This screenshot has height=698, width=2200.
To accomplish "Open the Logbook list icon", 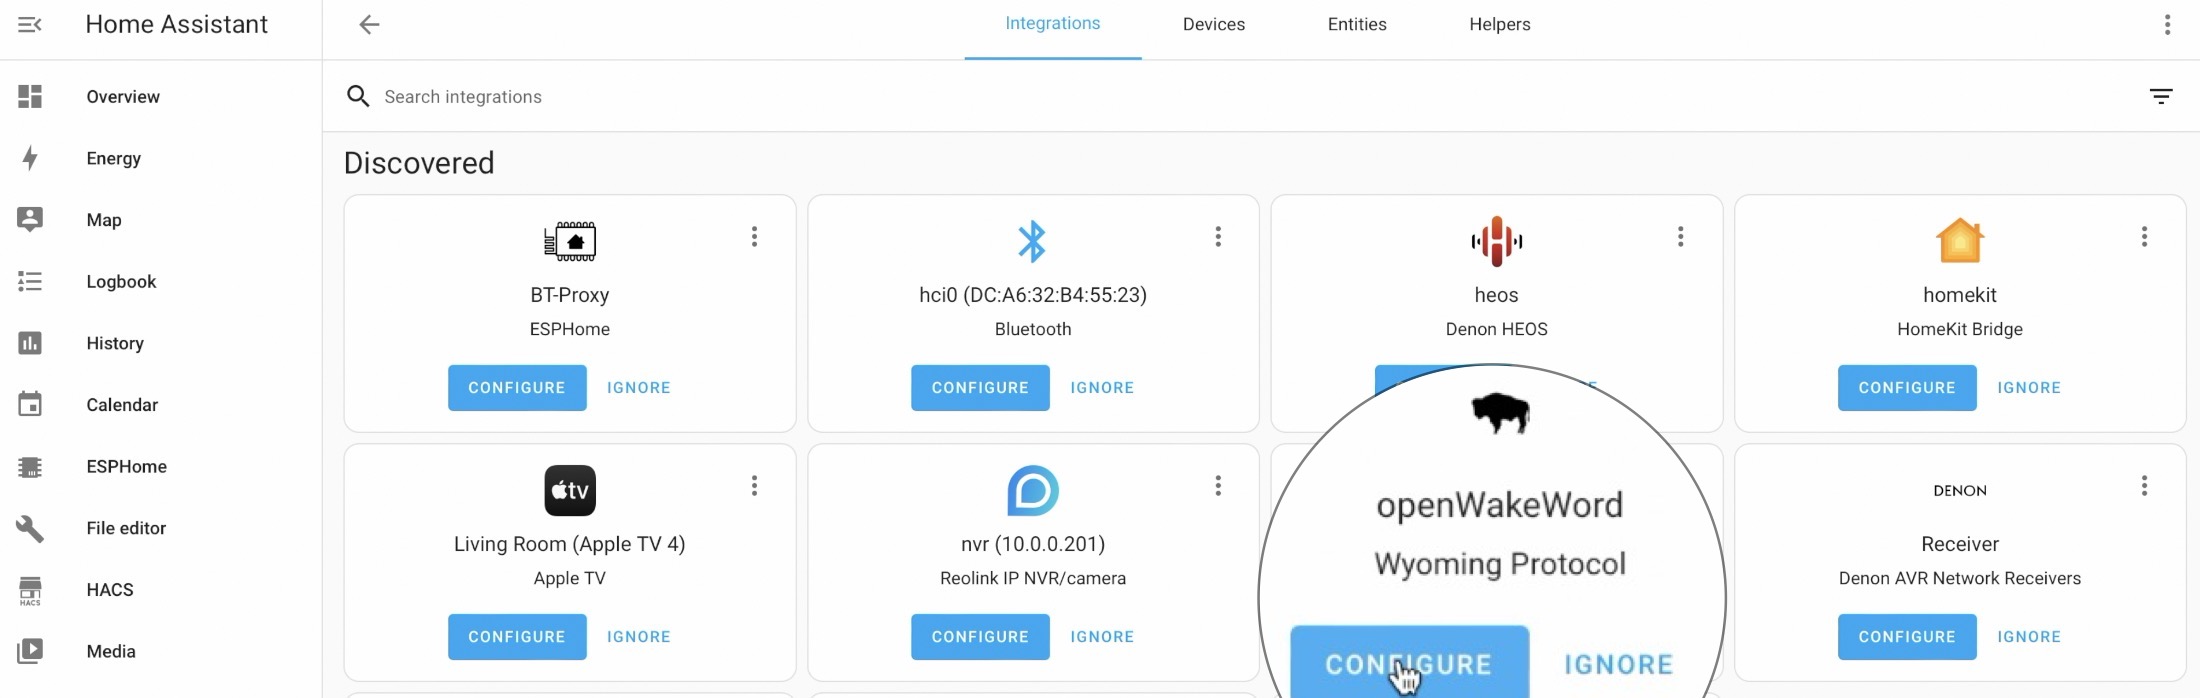I will click(x=30, y=281).
